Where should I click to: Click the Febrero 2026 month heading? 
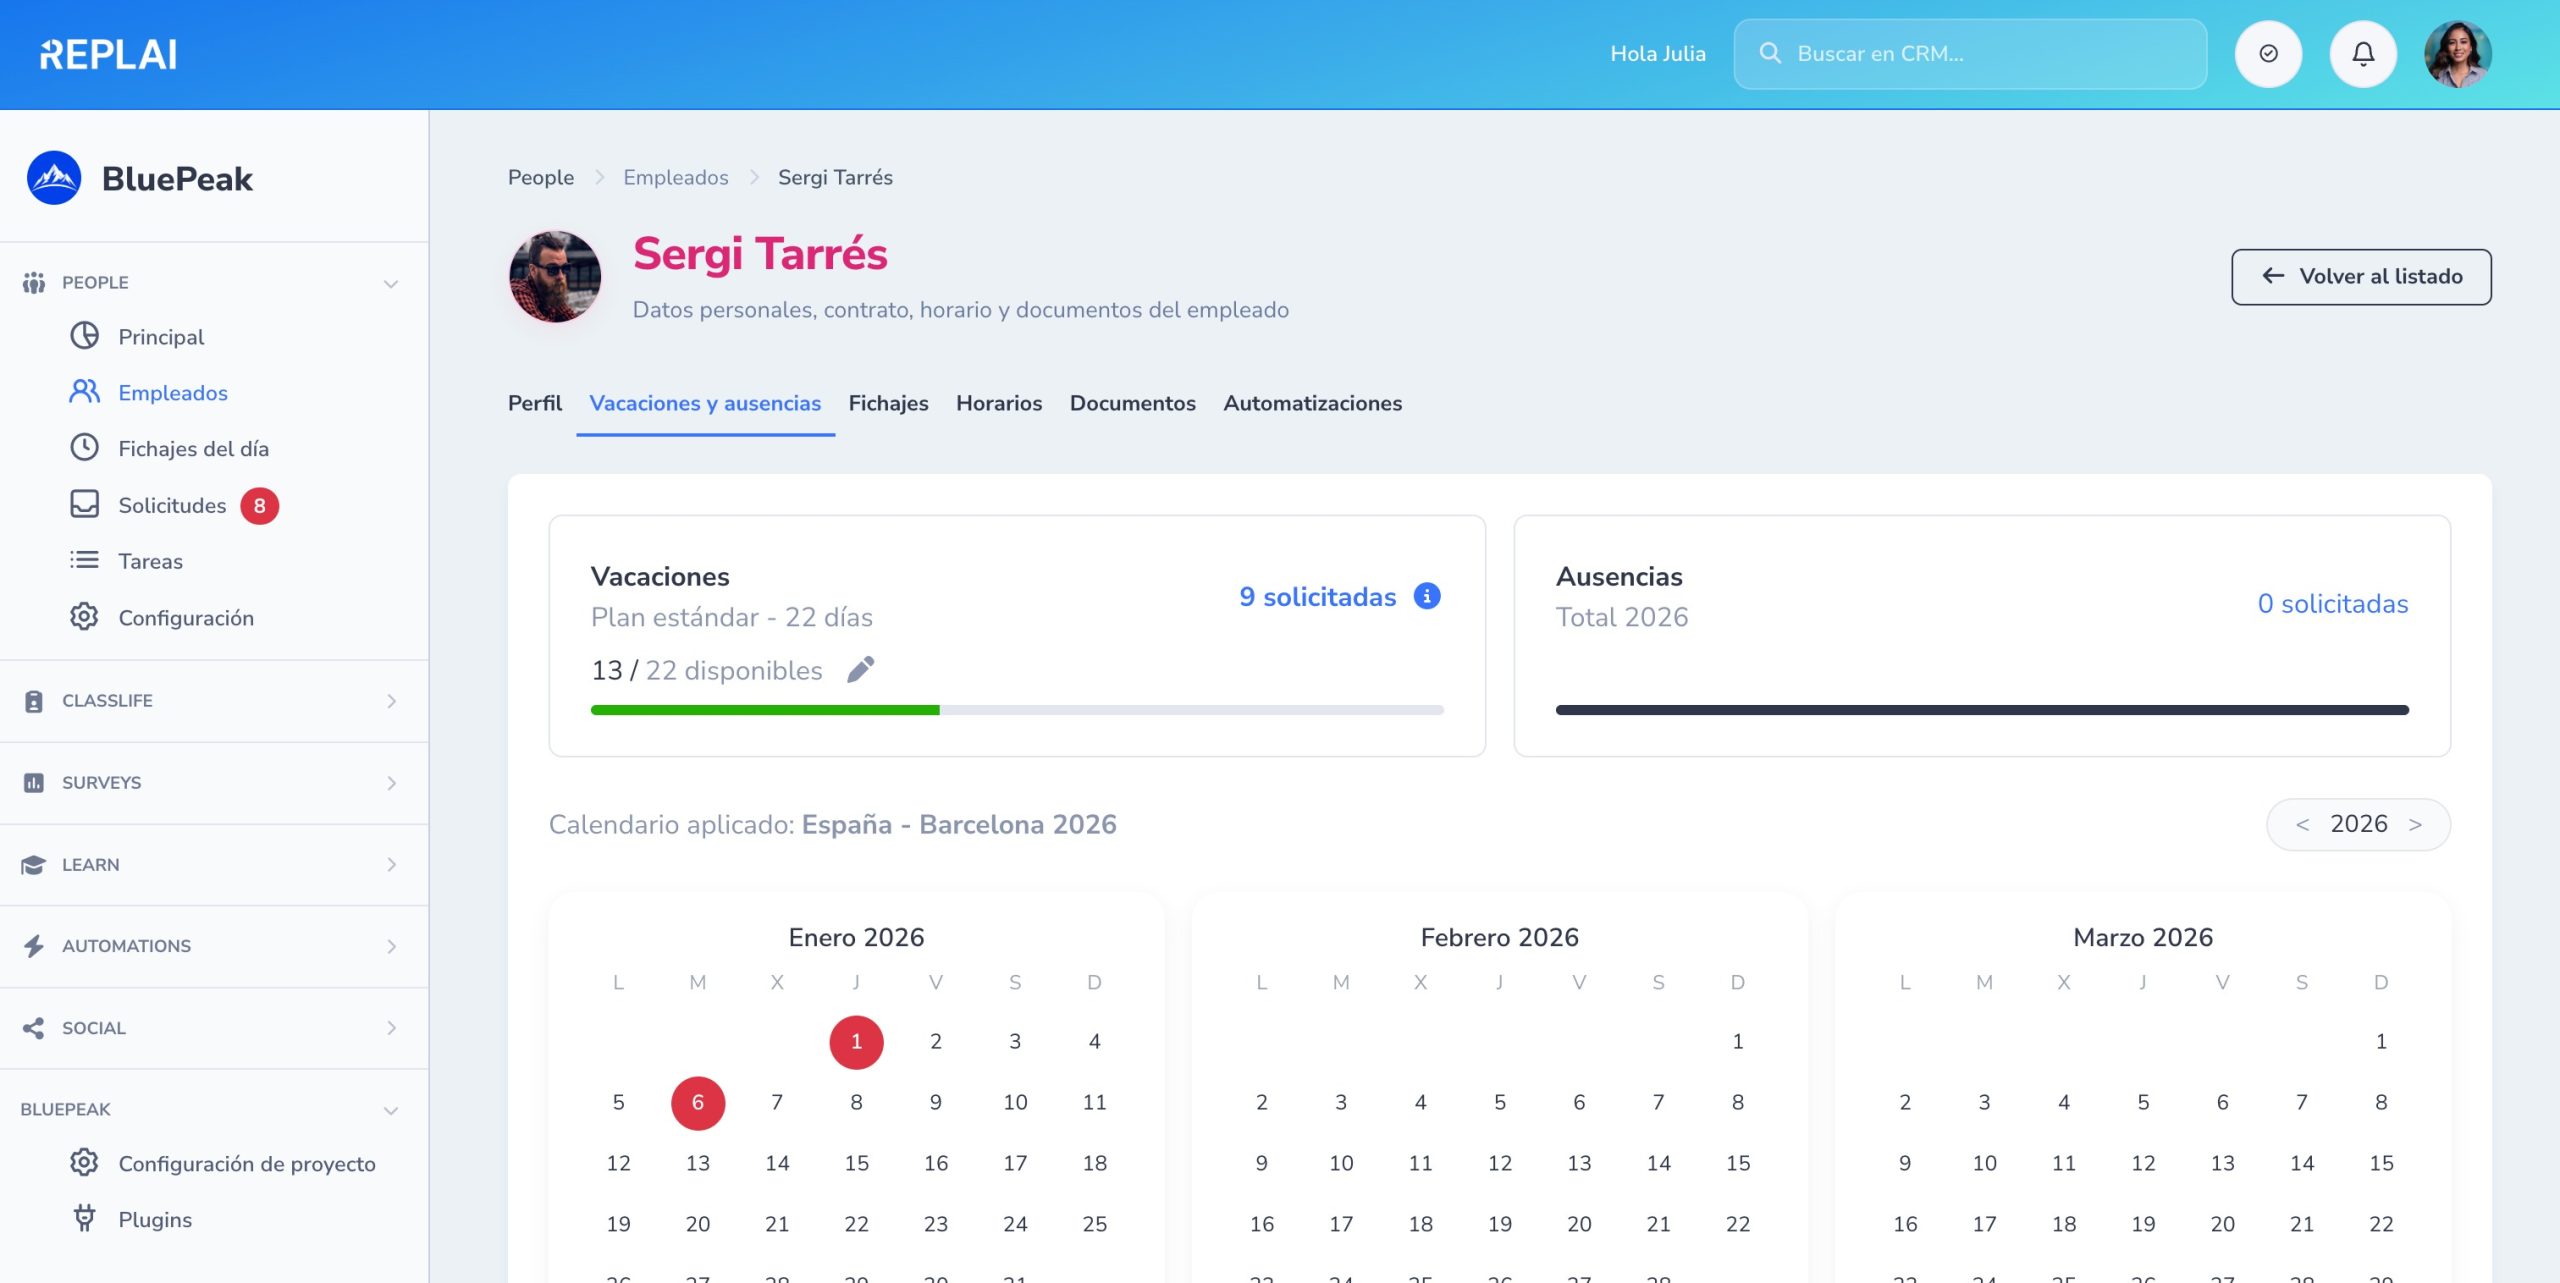pyautogui.click(x=1499, y=937)
